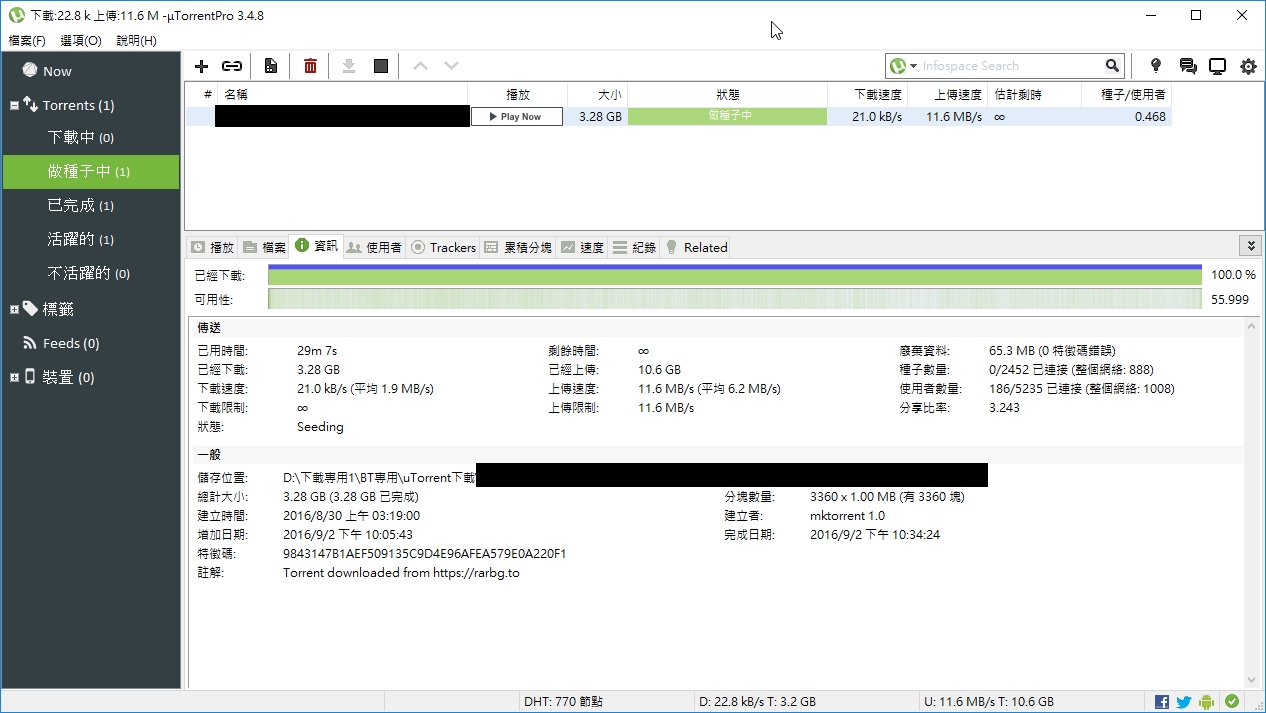Select 做種子中 (1) category
Viewport: 1266px width, 713px height.
[x=91, y=172]
